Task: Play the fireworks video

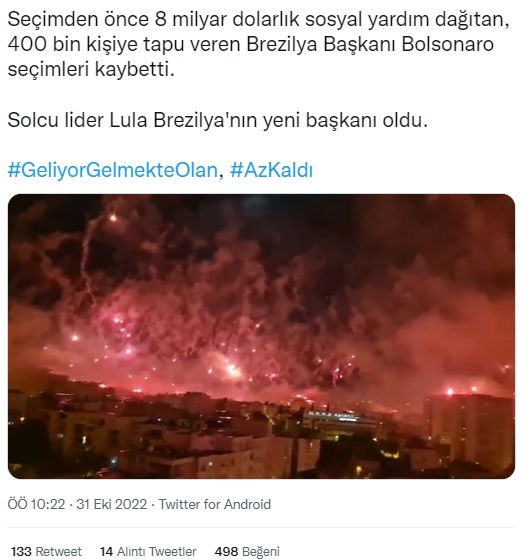Action: click(261, 336)
